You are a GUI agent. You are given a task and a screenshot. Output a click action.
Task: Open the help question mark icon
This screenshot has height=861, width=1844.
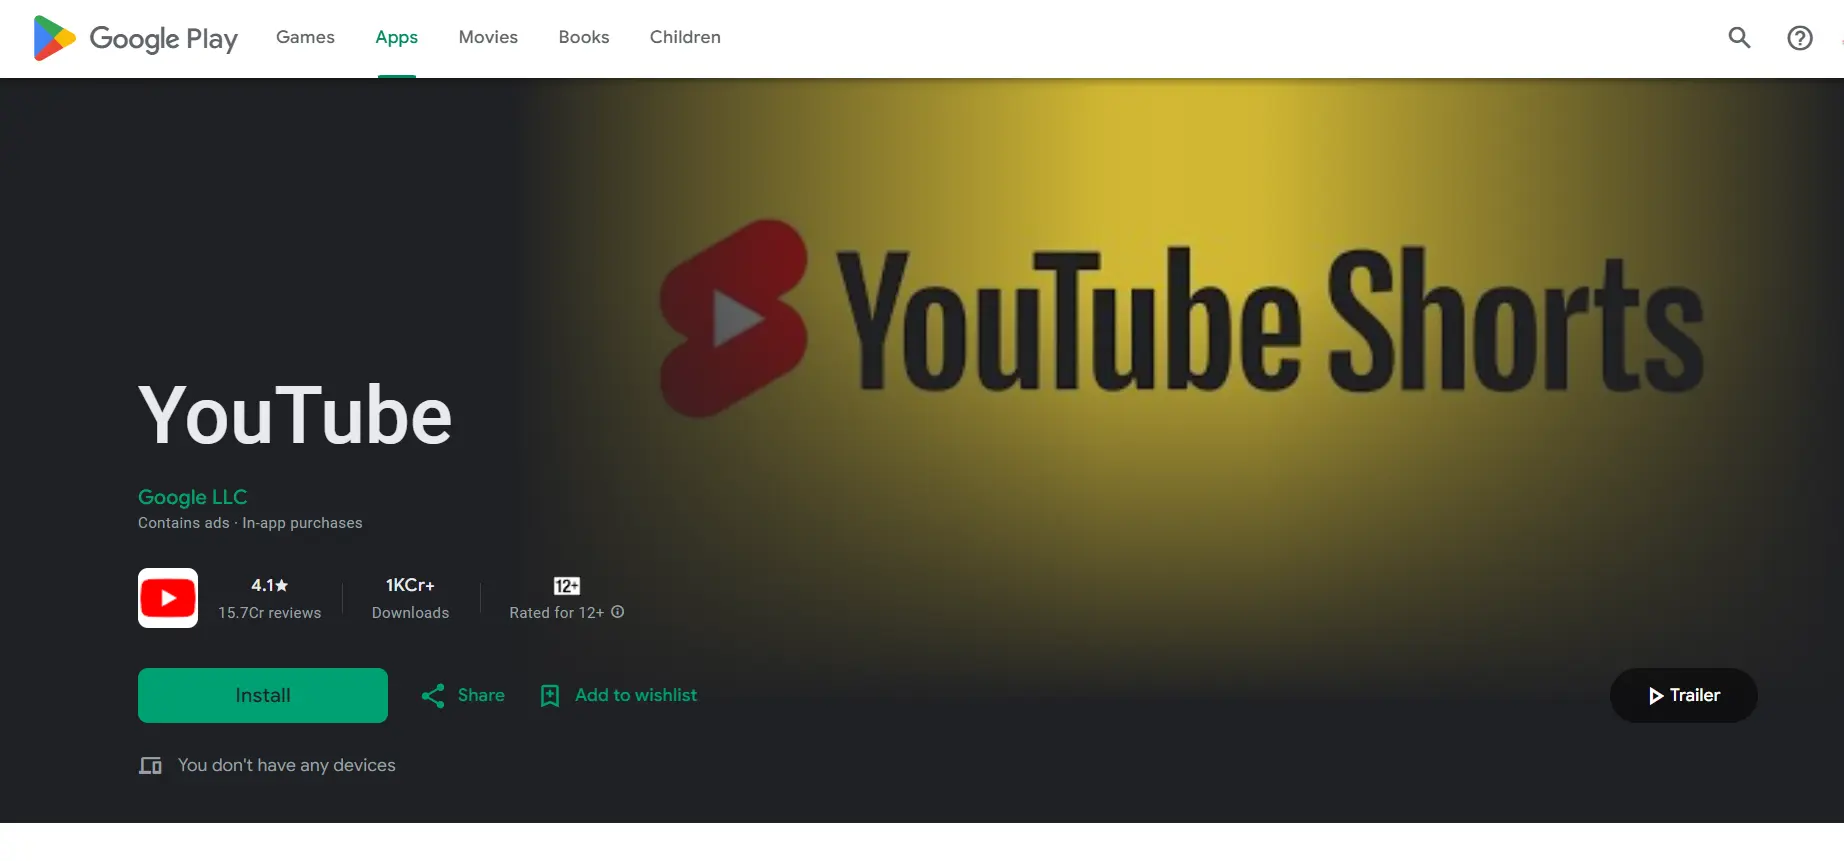[1799, 38]
